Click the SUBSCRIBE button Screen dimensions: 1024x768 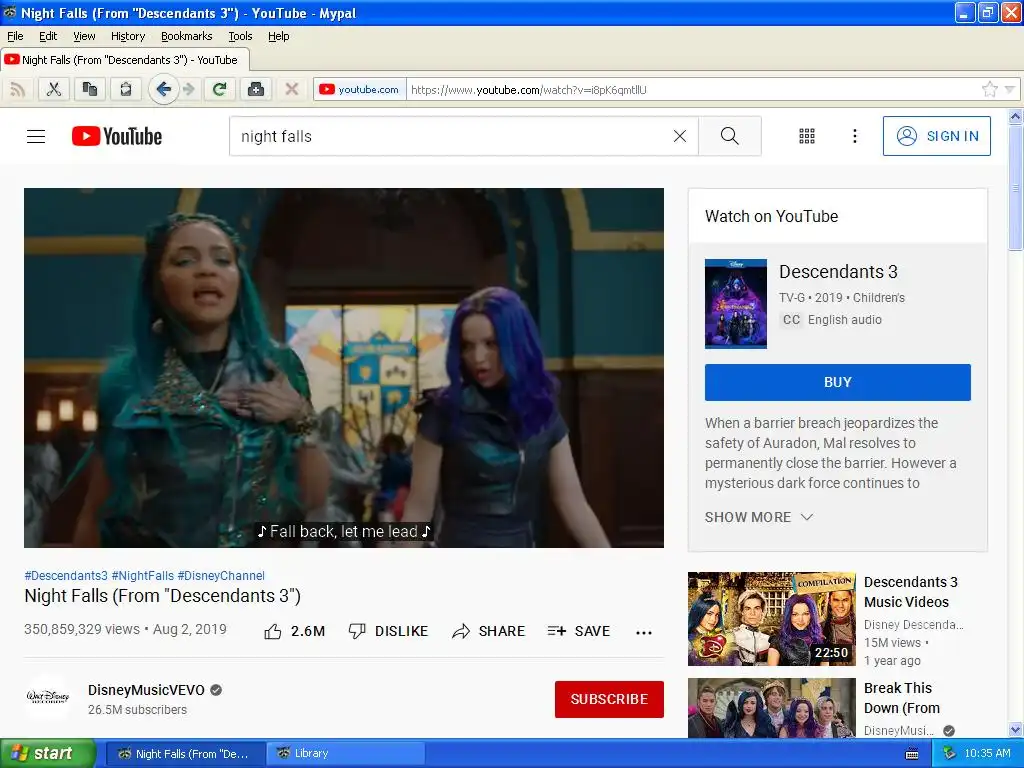(609, 699)
